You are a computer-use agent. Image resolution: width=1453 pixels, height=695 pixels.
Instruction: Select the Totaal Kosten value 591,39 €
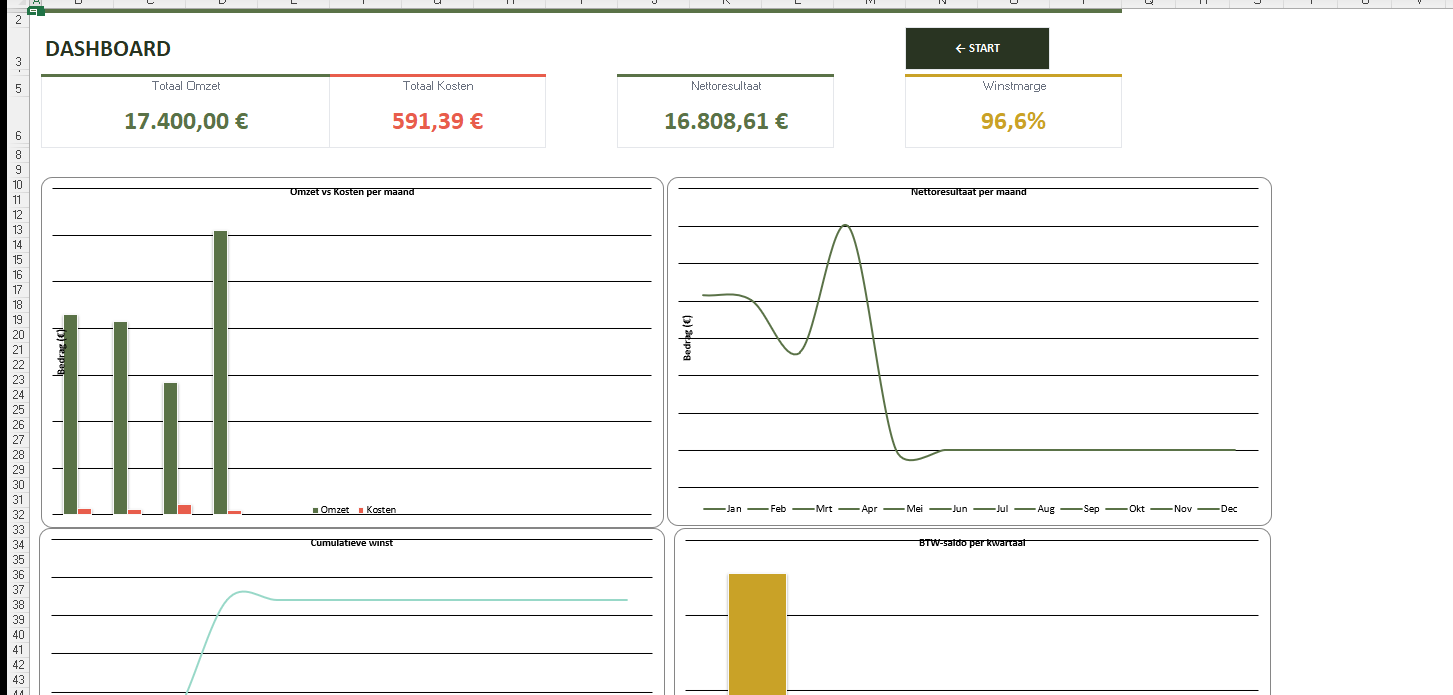coord(438,121)
